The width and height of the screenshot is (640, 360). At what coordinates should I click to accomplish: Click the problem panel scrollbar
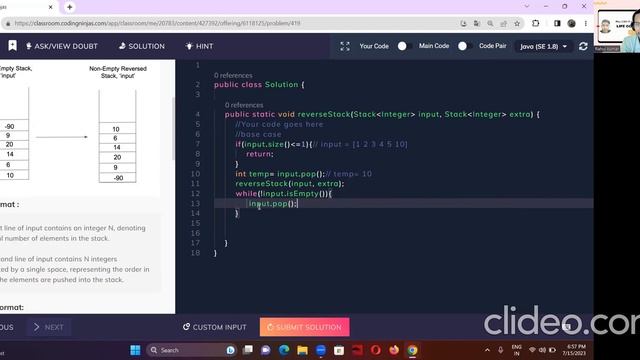click(173, 129)
